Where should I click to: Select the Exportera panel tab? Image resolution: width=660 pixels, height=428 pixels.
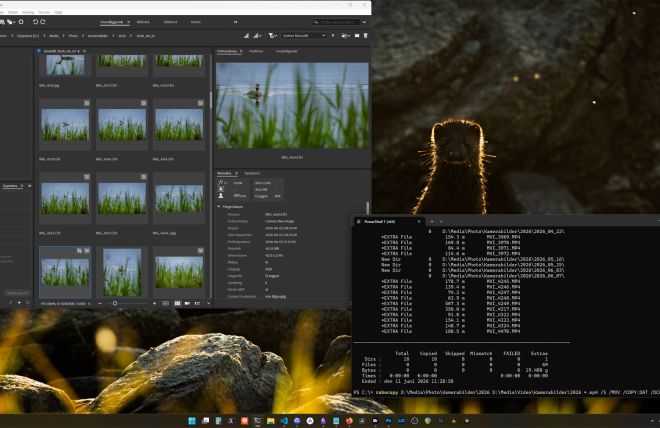(11, 186)
